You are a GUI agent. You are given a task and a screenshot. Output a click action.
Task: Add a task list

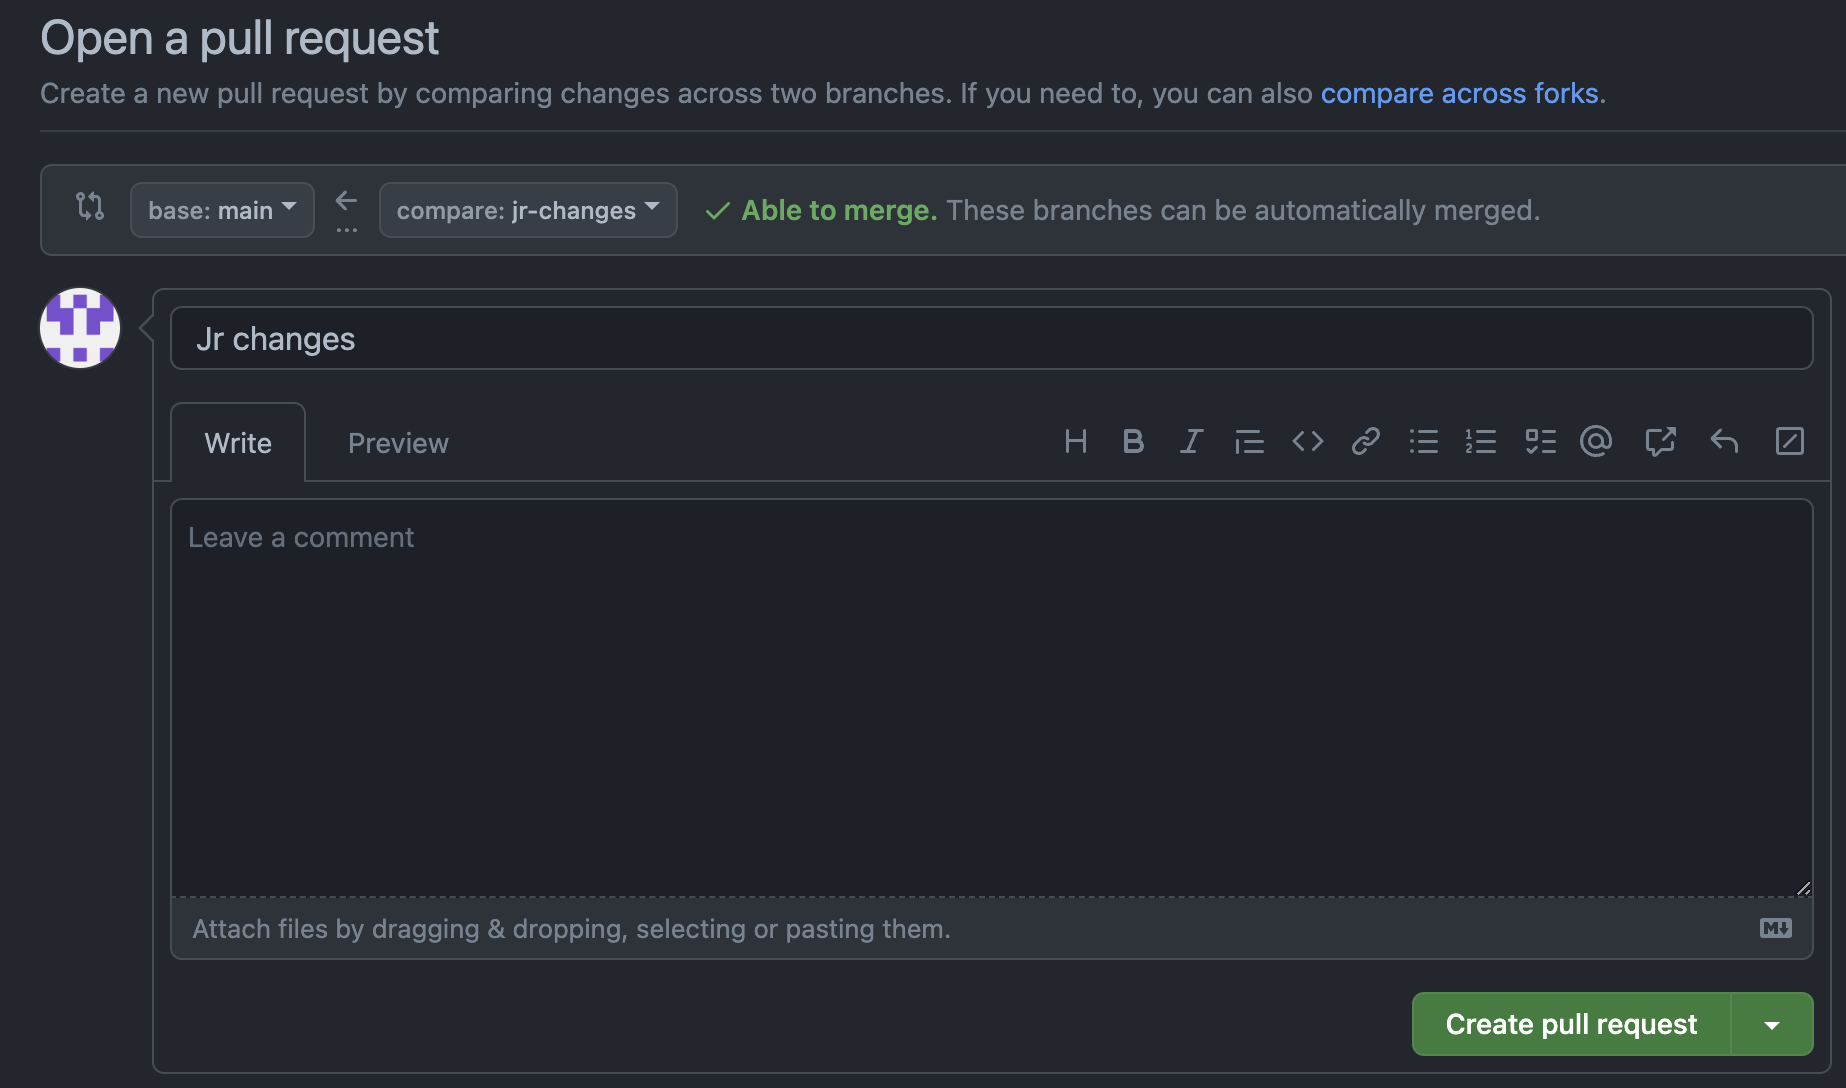(x=1540, y=441)
